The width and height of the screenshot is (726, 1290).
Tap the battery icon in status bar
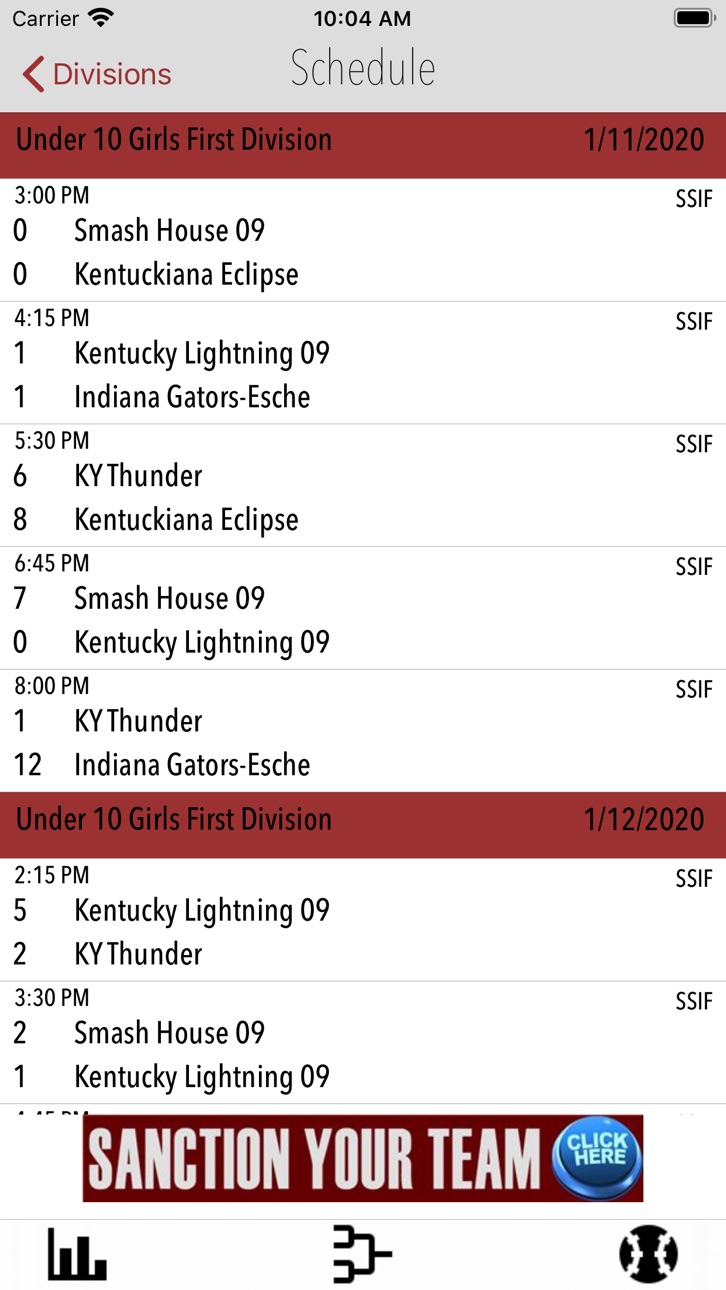(693, 18)
